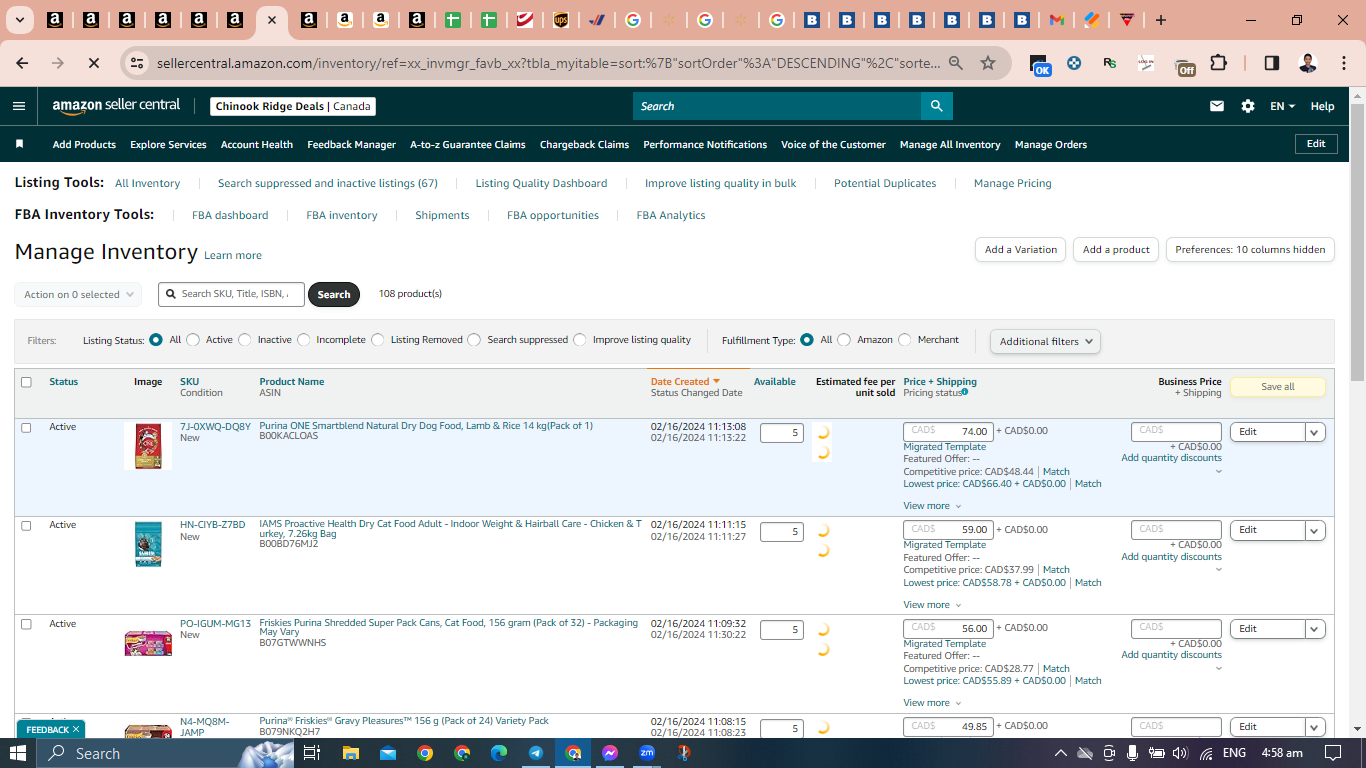Screen dimensions: 1366x768
Task: Open the settings gear in Seller Central
Action: pyautogui.click(x=1248, y=106)
